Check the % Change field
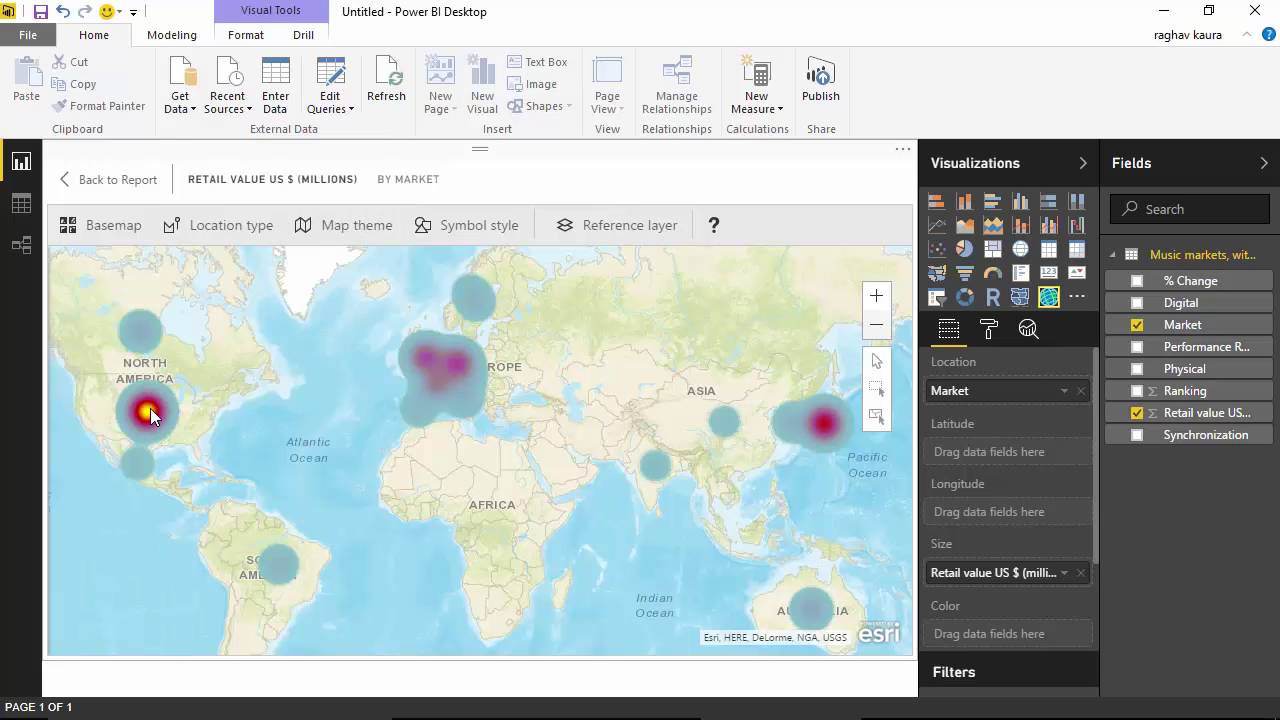 click(x=1137, y=281)
